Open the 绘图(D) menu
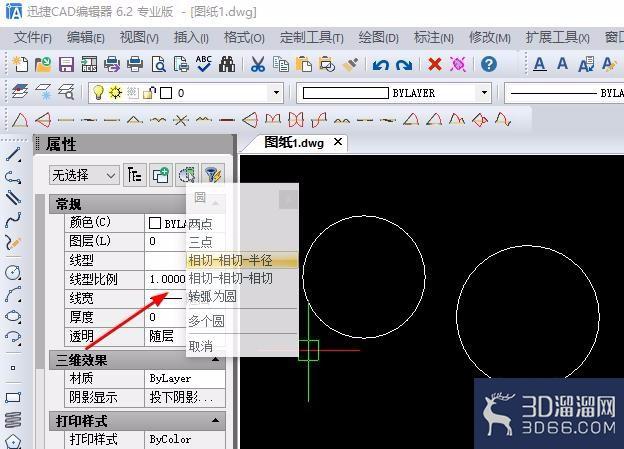624x449 pixels. click(378, 38)
